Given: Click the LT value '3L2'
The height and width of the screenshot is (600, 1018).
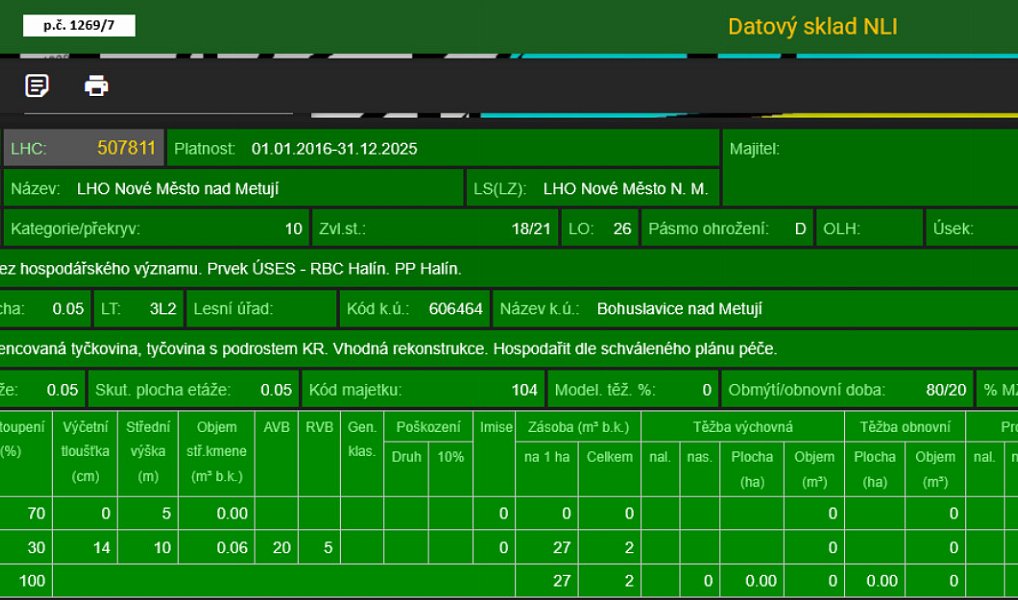Looking at the screenshot, I should click(163, 308).
